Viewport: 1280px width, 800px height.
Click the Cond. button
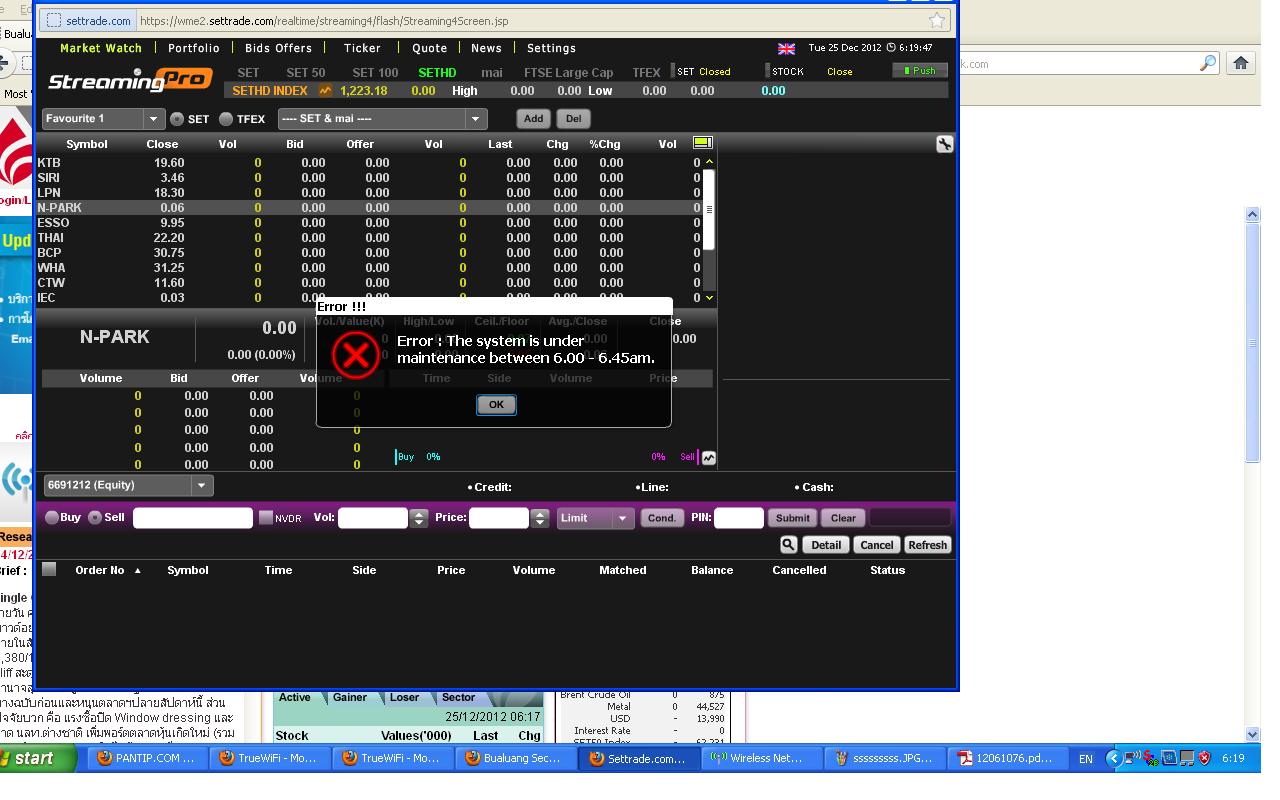click(x=662, y=518)
